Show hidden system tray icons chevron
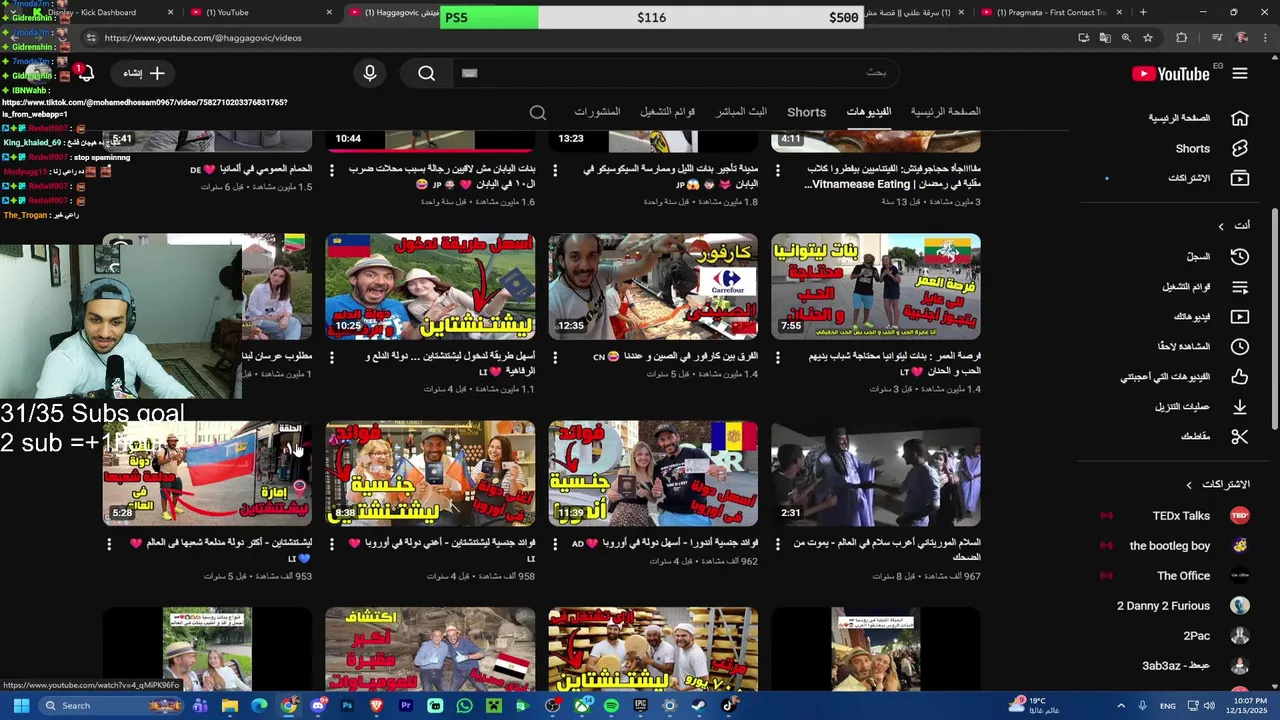1280x720 pixels. point(1121,706)
